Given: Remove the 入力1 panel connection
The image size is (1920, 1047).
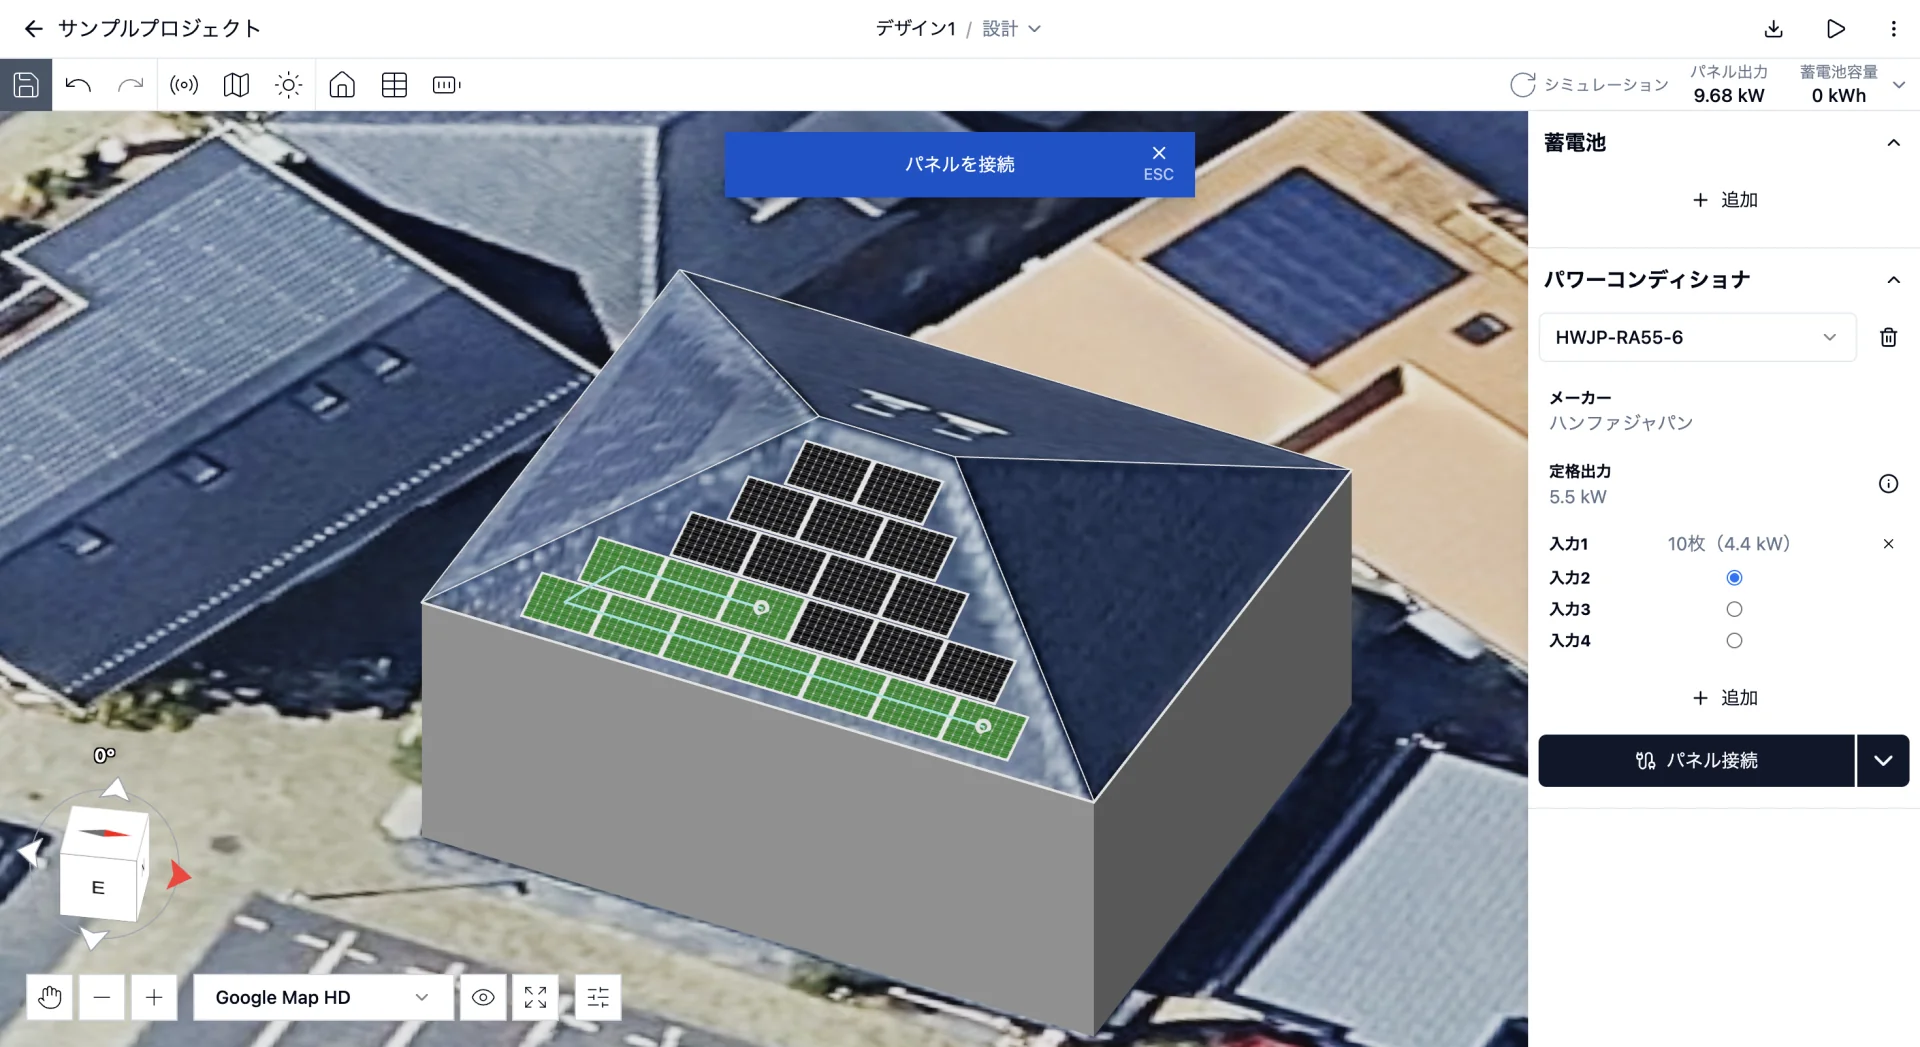Looking at the screenshot, I should click(x=1888, y=544).
